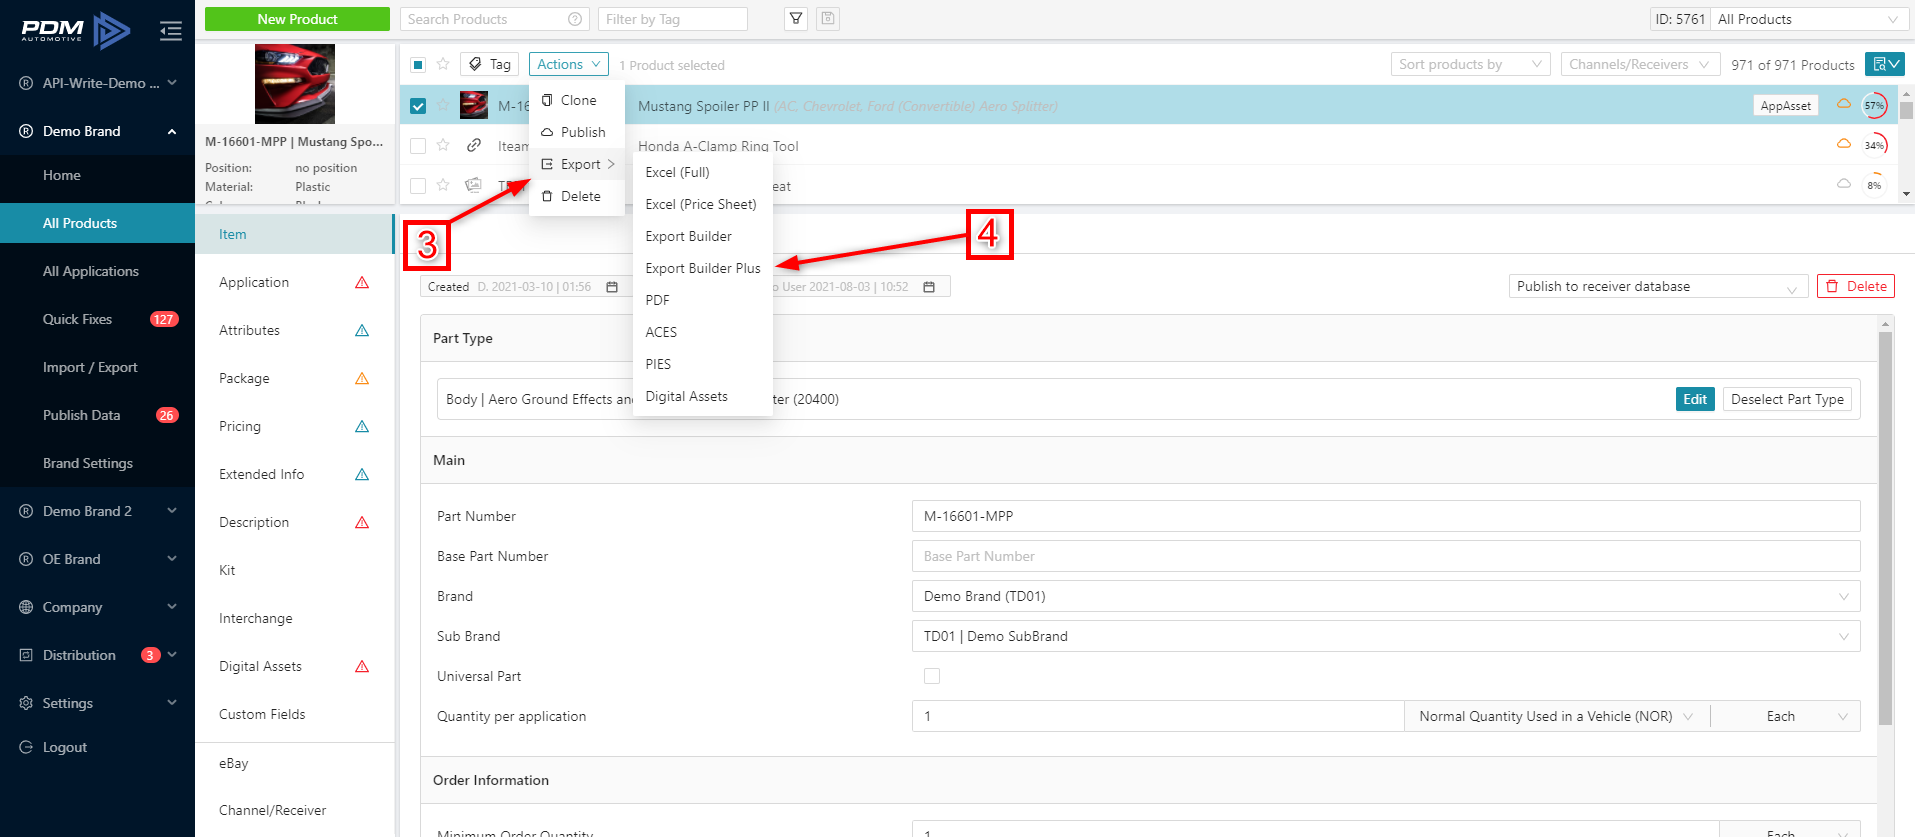Open the product filter funnel icon
The width and height of the screenshot is (1915, 837).
(796, 19)
